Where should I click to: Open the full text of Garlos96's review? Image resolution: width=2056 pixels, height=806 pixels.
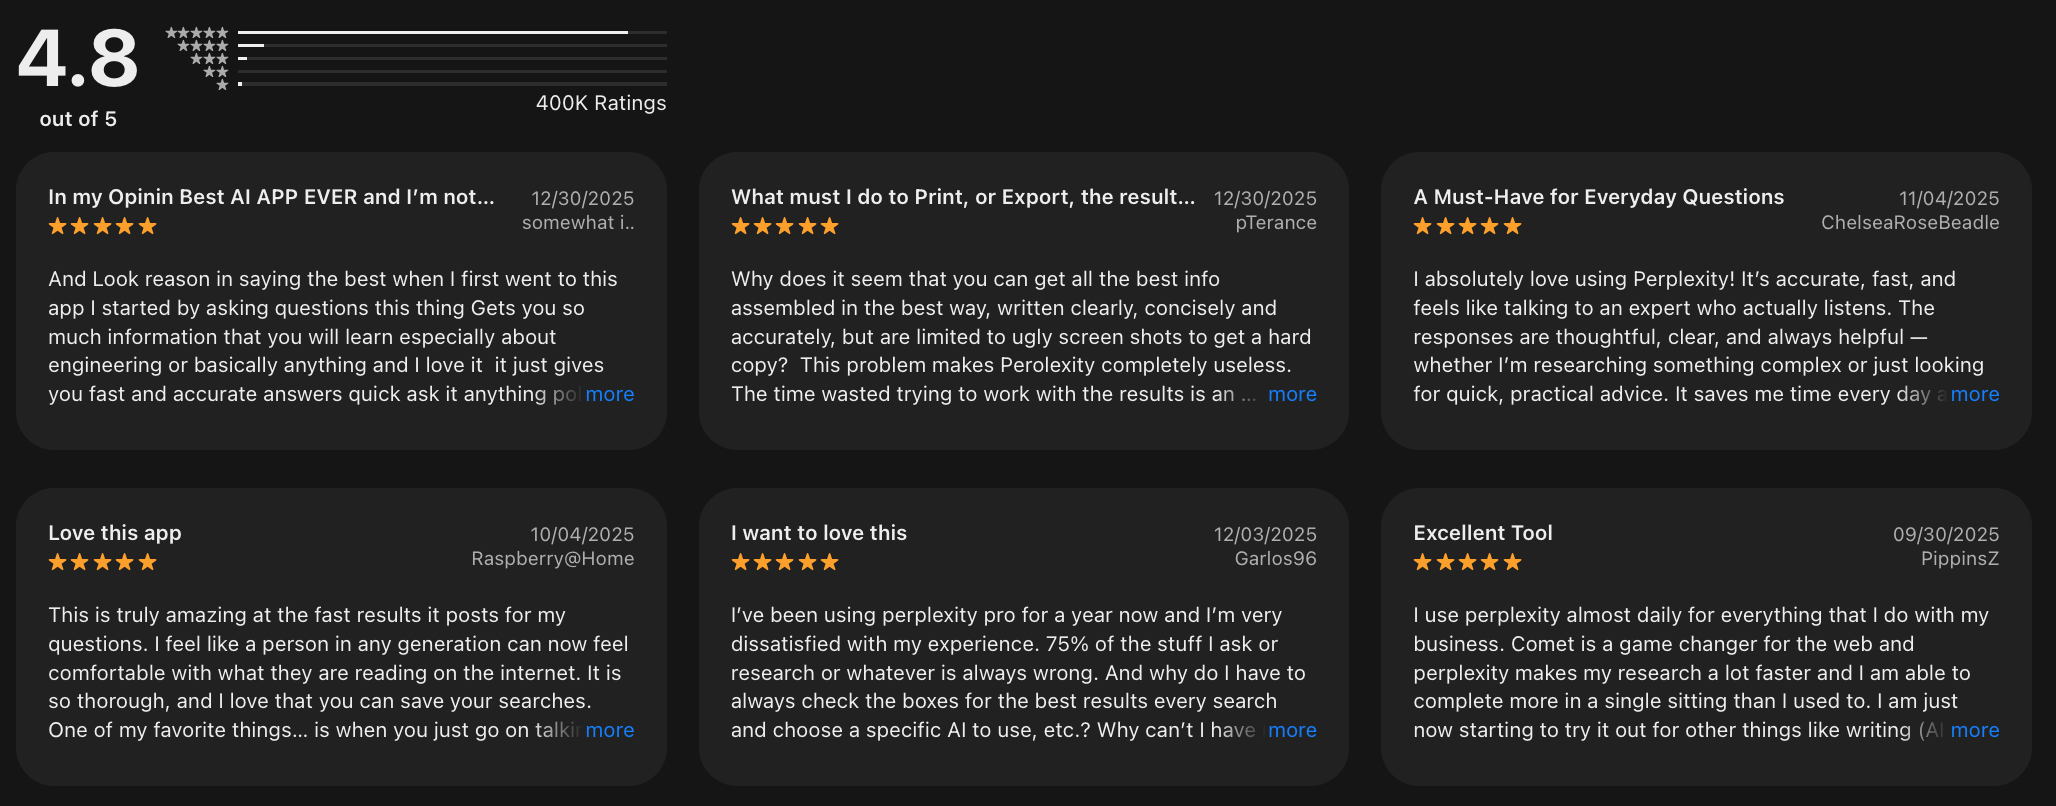tap(1291, 730)
